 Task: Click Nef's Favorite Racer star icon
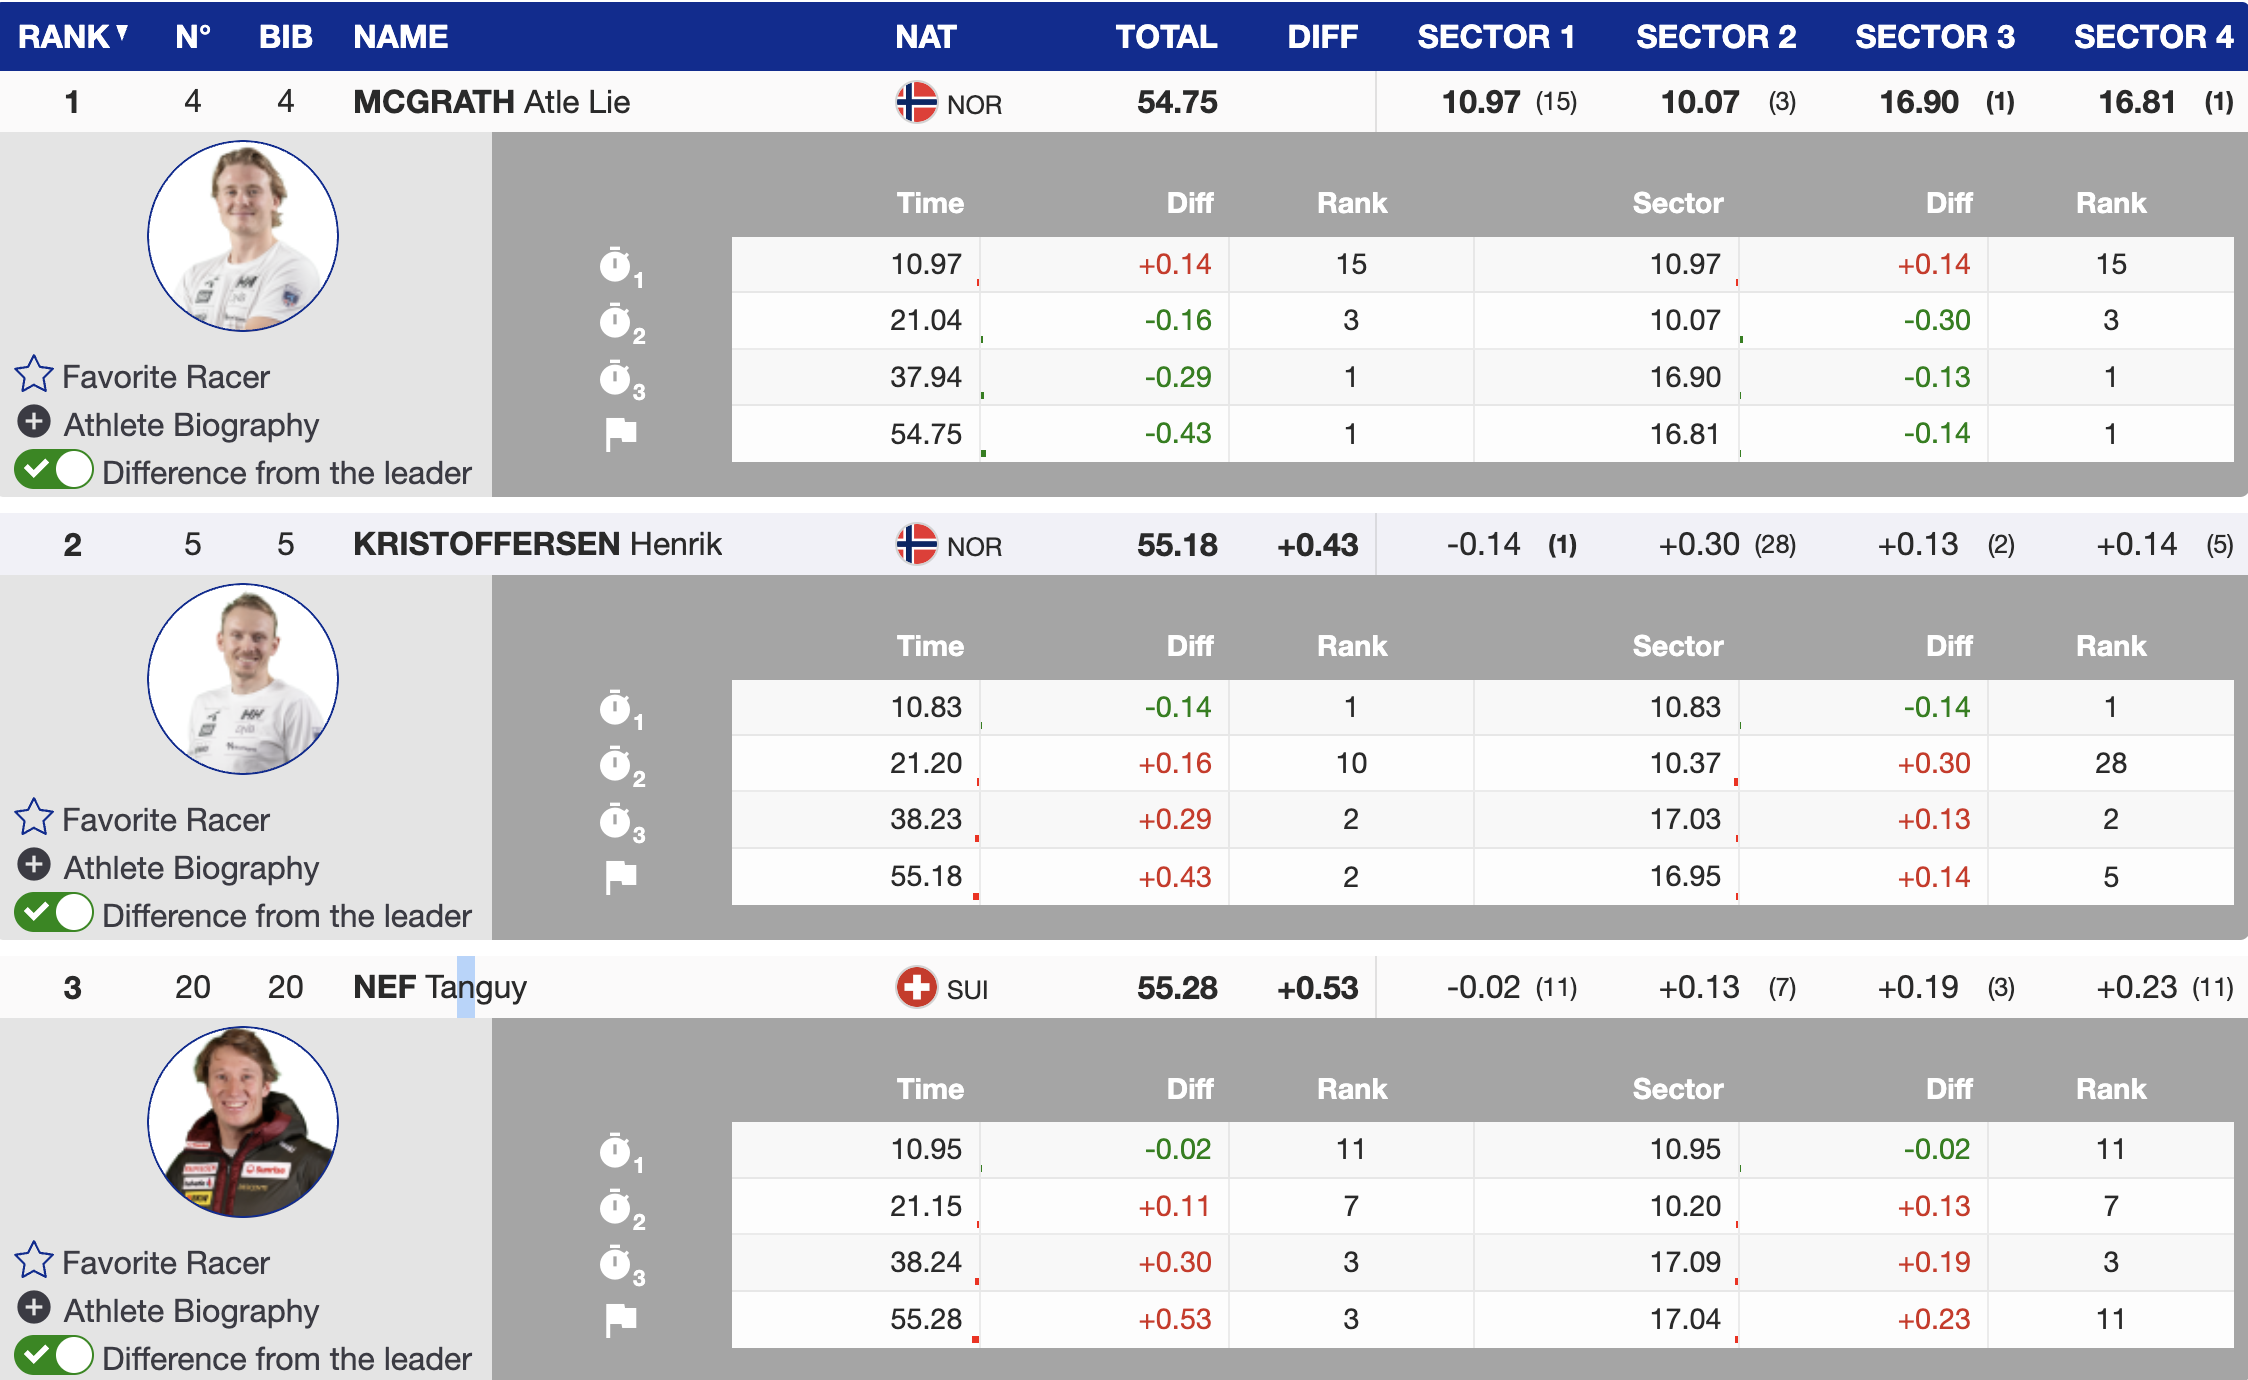click(x=34, y=1261)
